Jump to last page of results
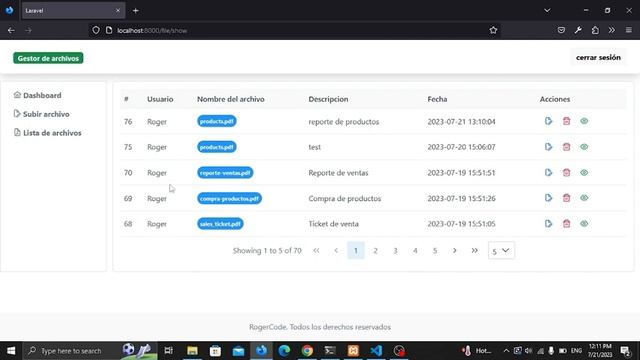This screenshot has width=640, height=360. pyautogui.click(x=474, y=251)
